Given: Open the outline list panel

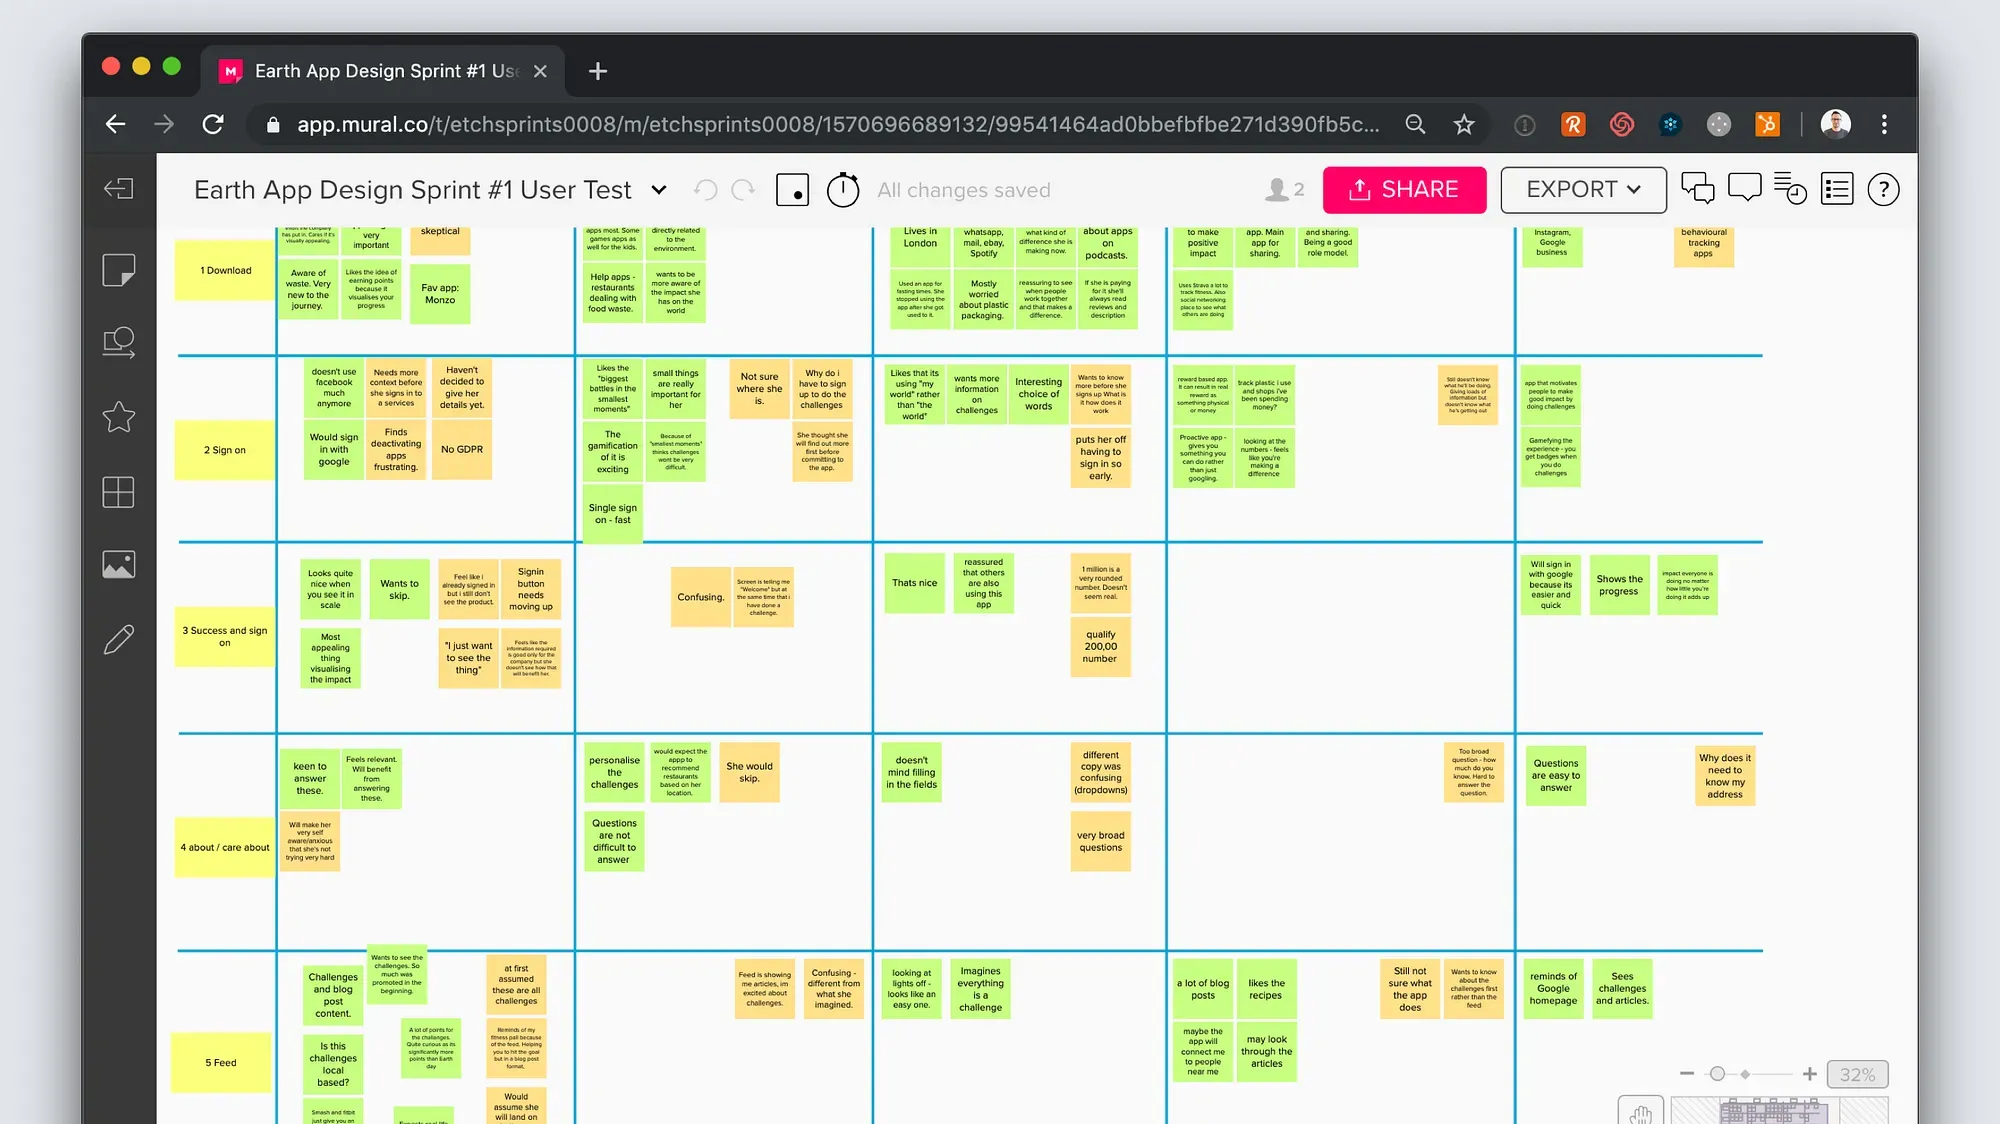Looking at the screenshot, I should [x=1837, y=189].
